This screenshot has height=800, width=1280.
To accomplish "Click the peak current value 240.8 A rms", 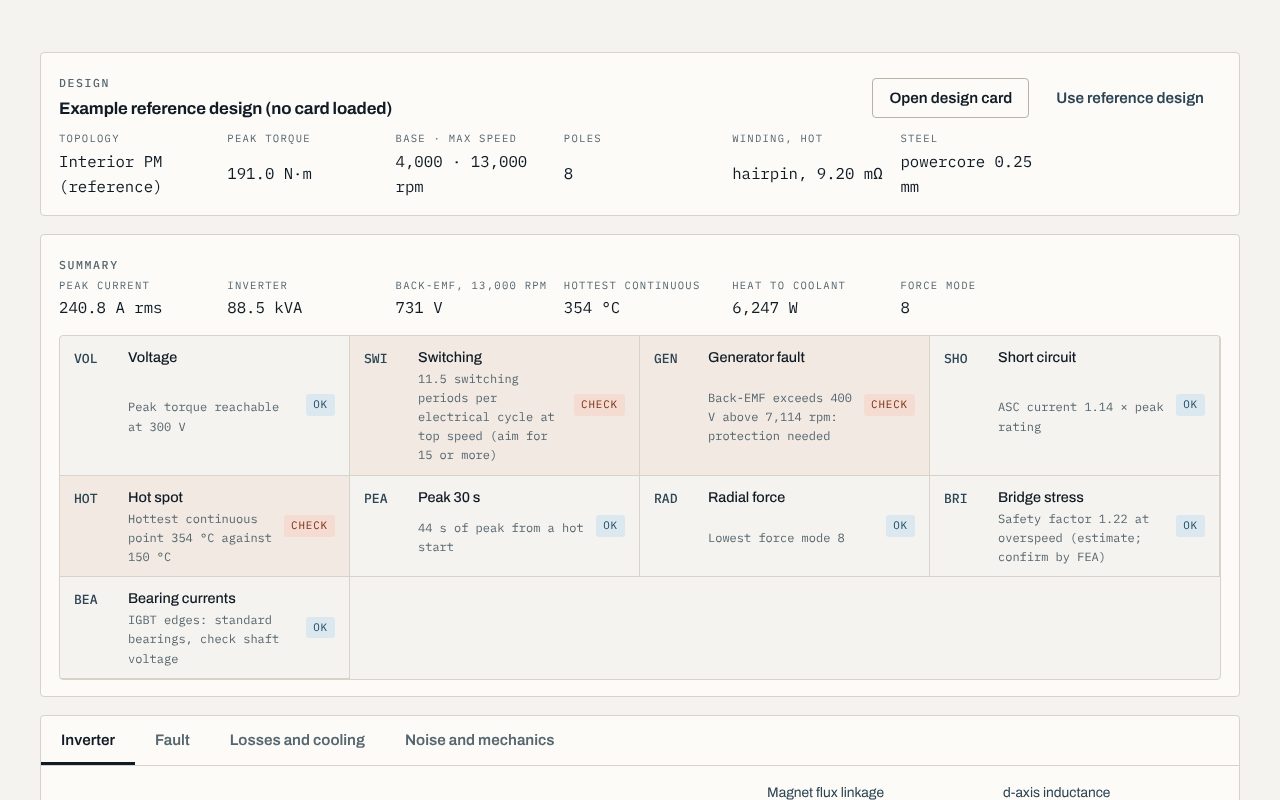I will (x=110, y=308).
